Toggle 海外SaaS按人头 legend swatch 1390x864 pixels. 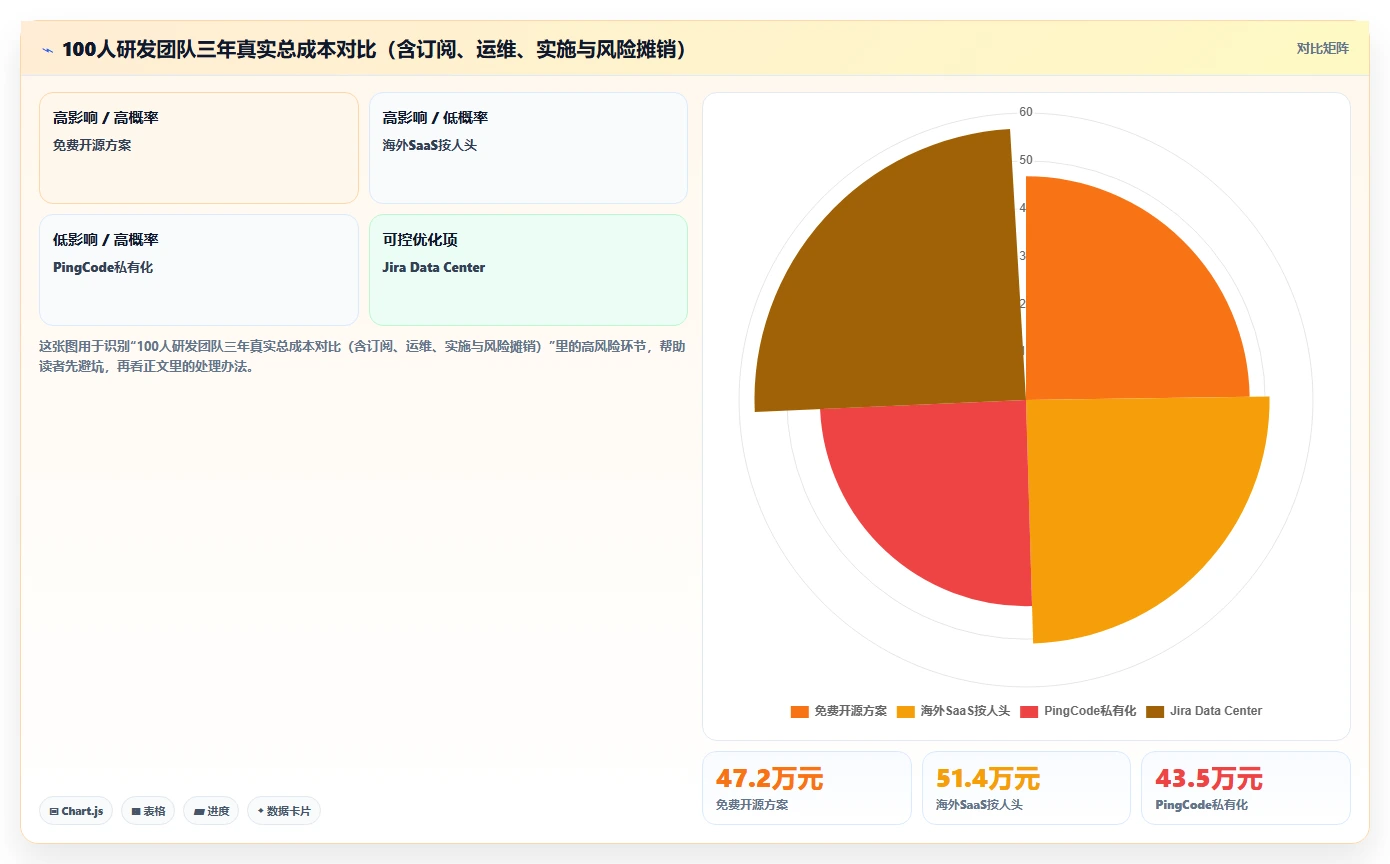[x=906, y=711]
